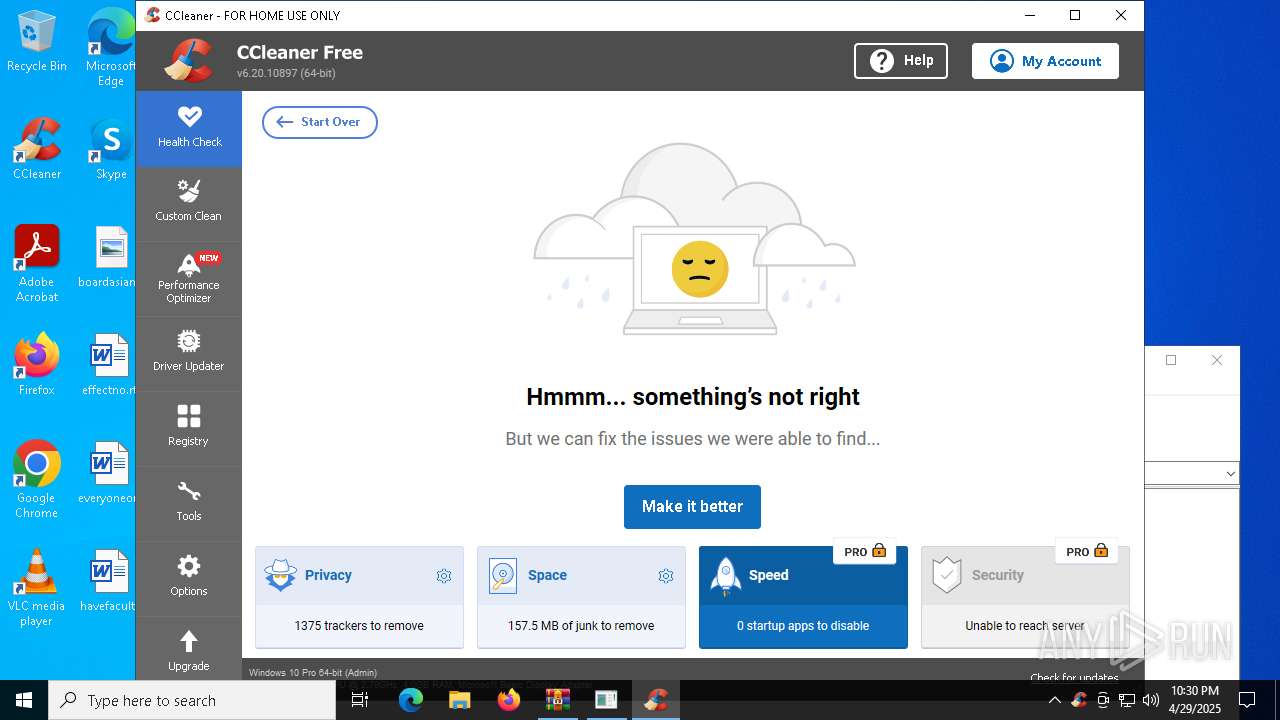Select Firefox desktop shortcut
This screenshot has height=720, width=1280.
(x=37, y=365)
